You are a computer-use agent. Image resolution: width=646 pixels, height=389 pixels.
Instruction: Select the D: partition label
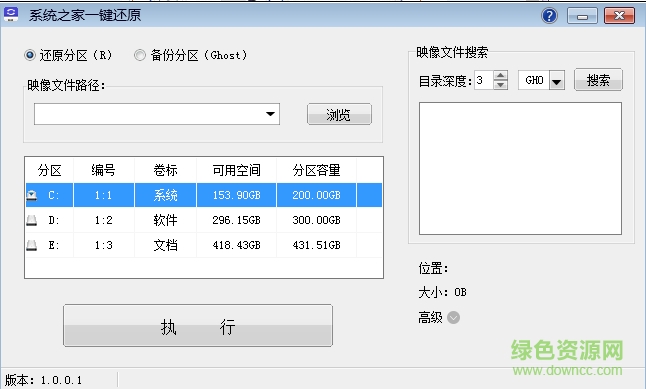click(x=54, y=220)
